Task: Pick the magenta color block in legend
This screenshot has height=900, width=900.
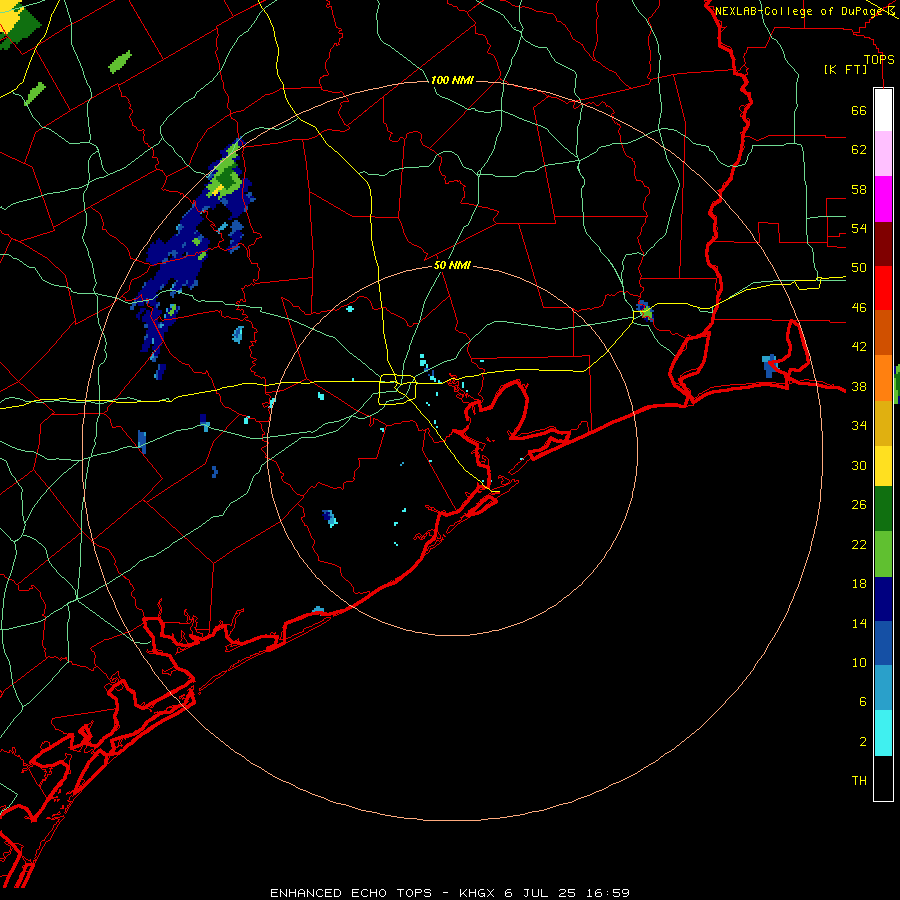Action: 883,199
